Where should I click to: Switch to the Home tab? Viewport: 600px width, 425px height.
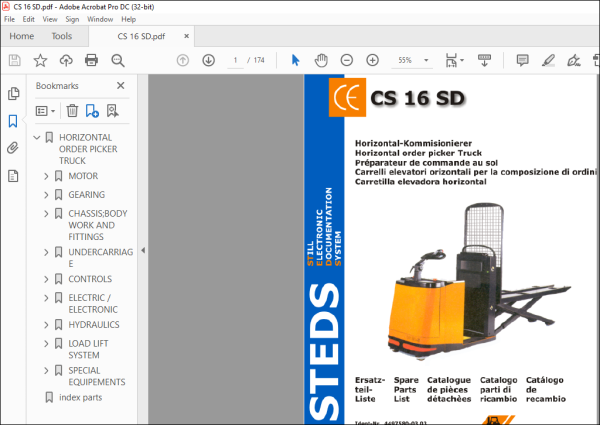point(21,36)
